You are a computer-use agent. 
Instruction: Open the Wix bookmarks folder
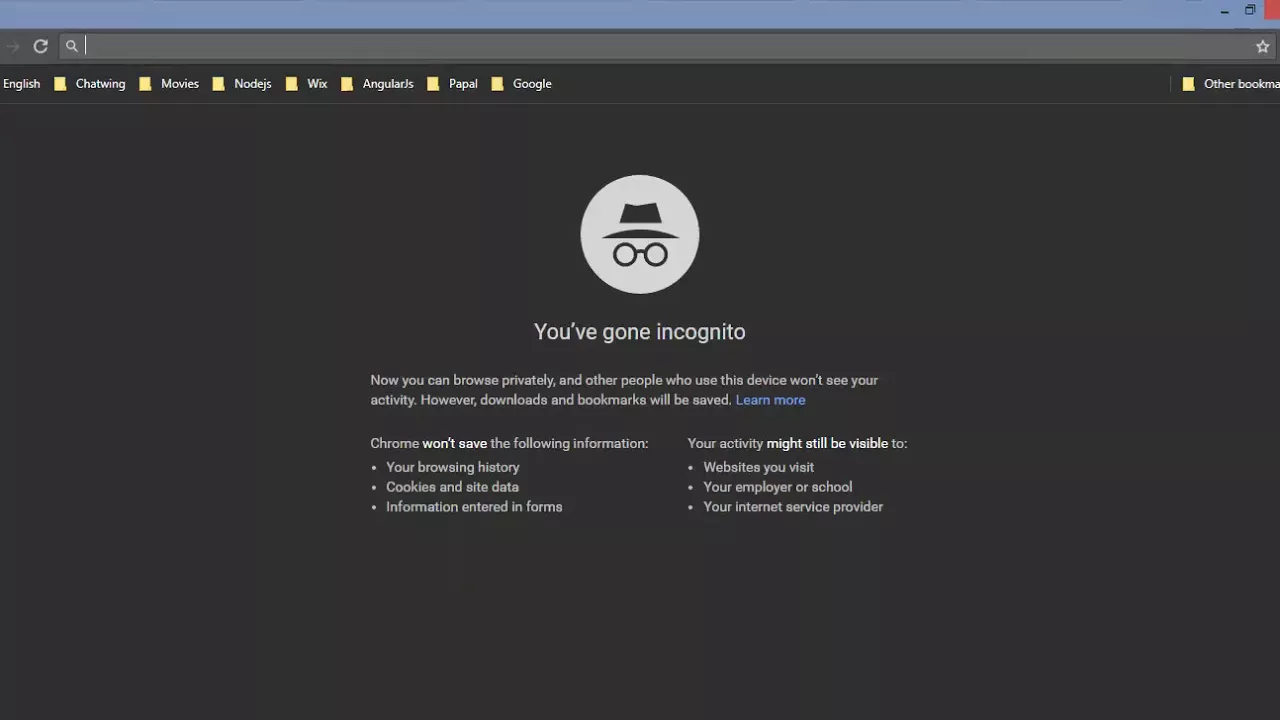(x=307, y=84)
